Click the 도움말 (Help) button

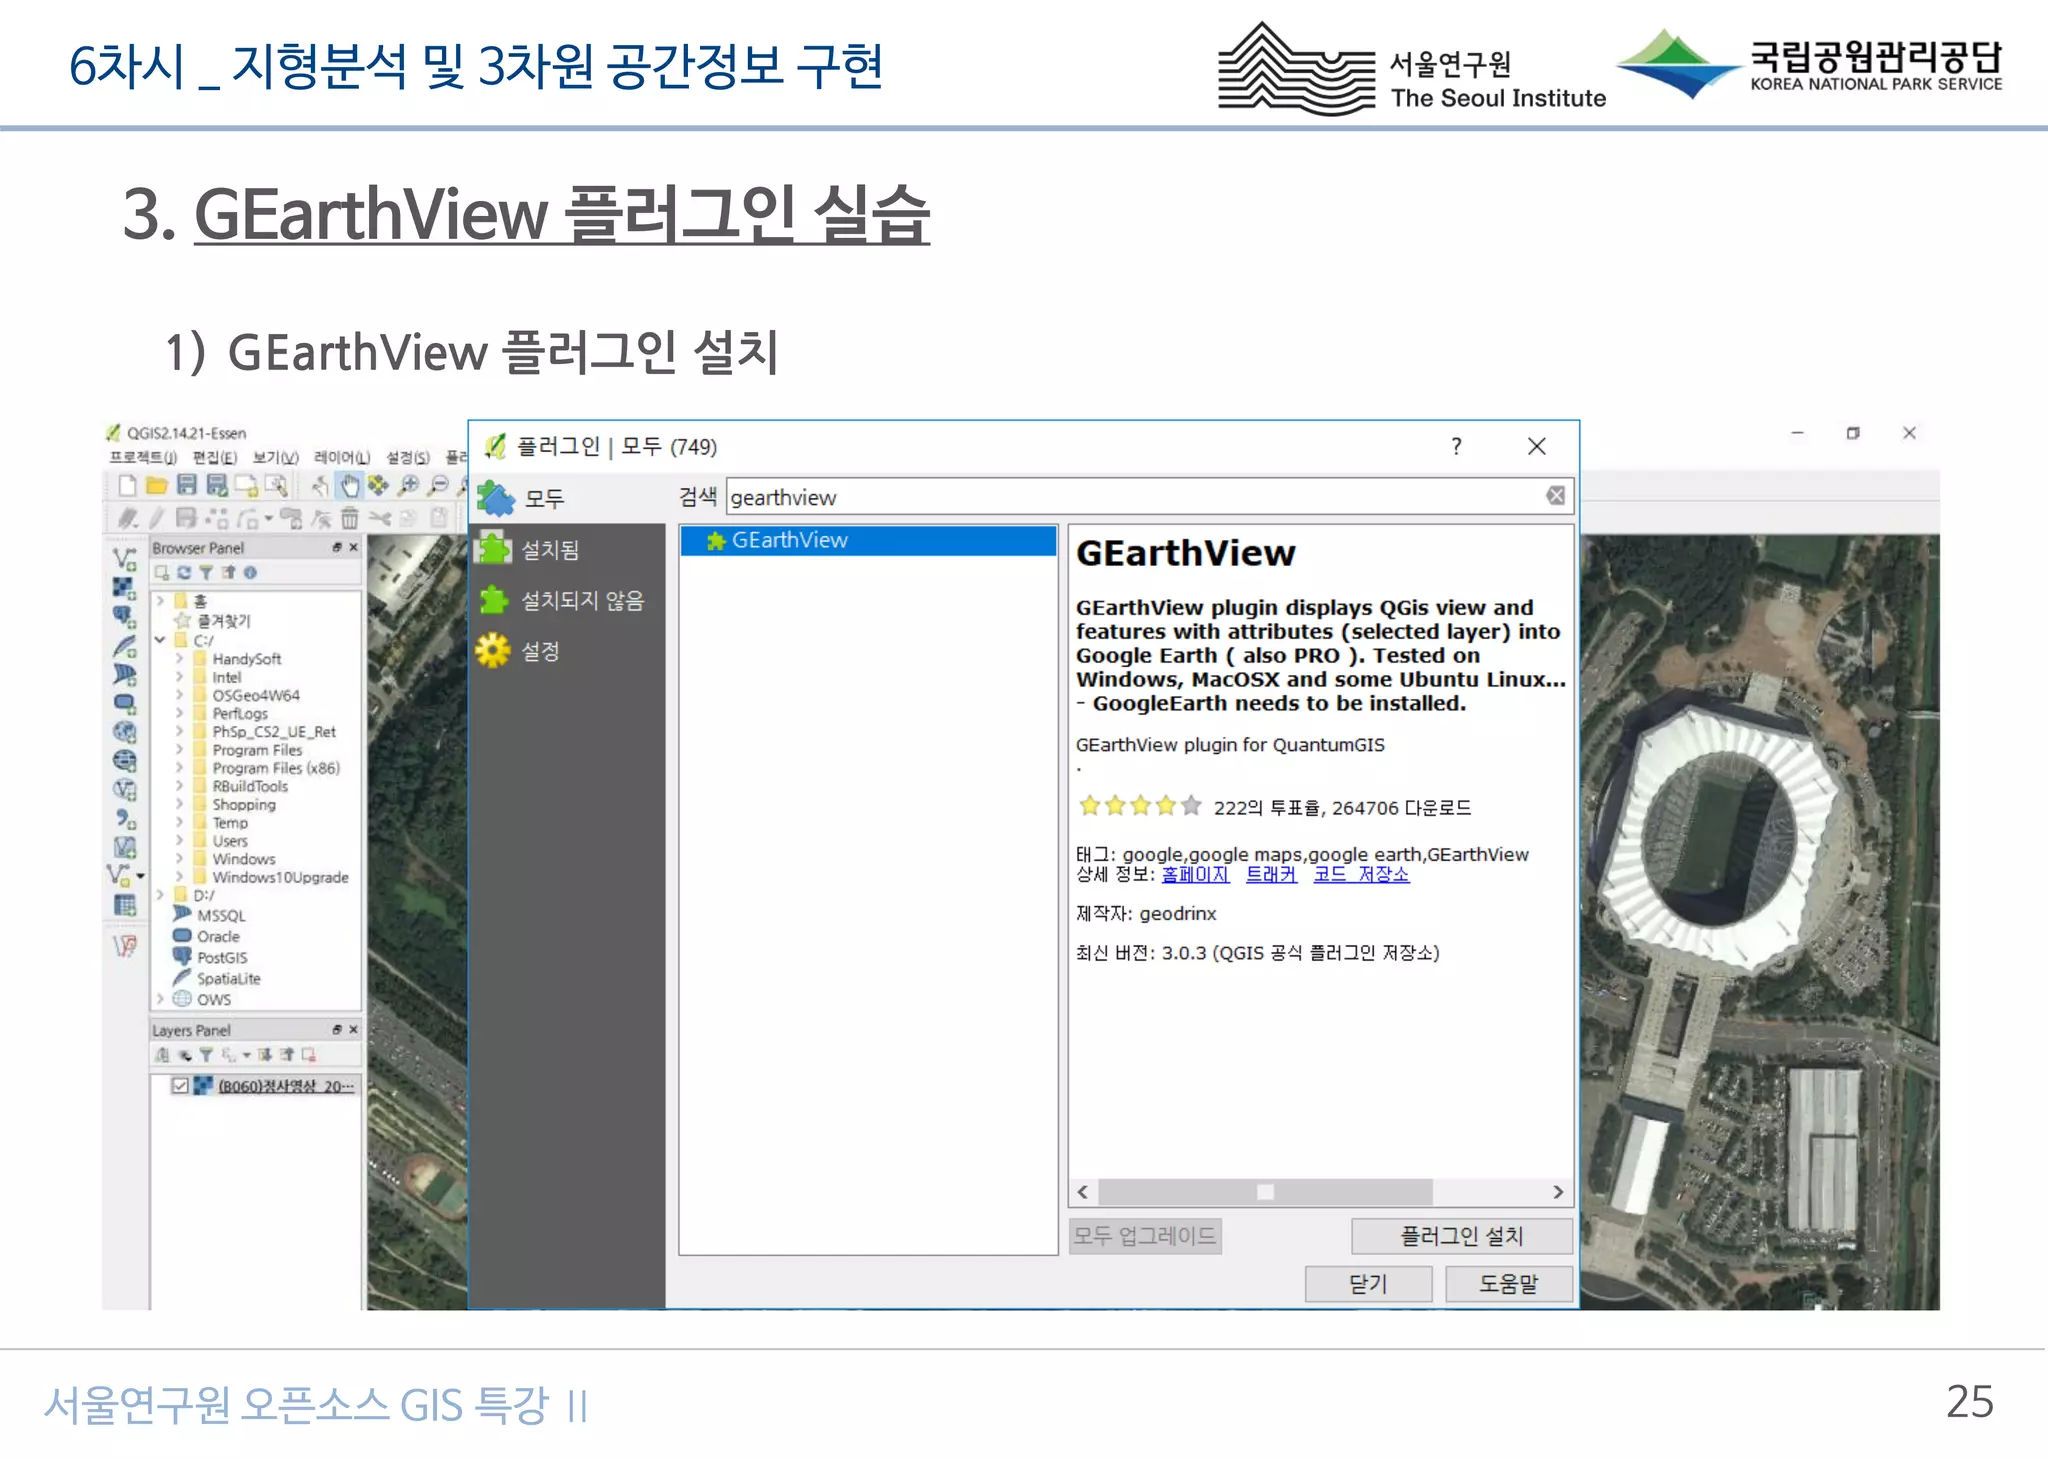pos(1509,1284)
